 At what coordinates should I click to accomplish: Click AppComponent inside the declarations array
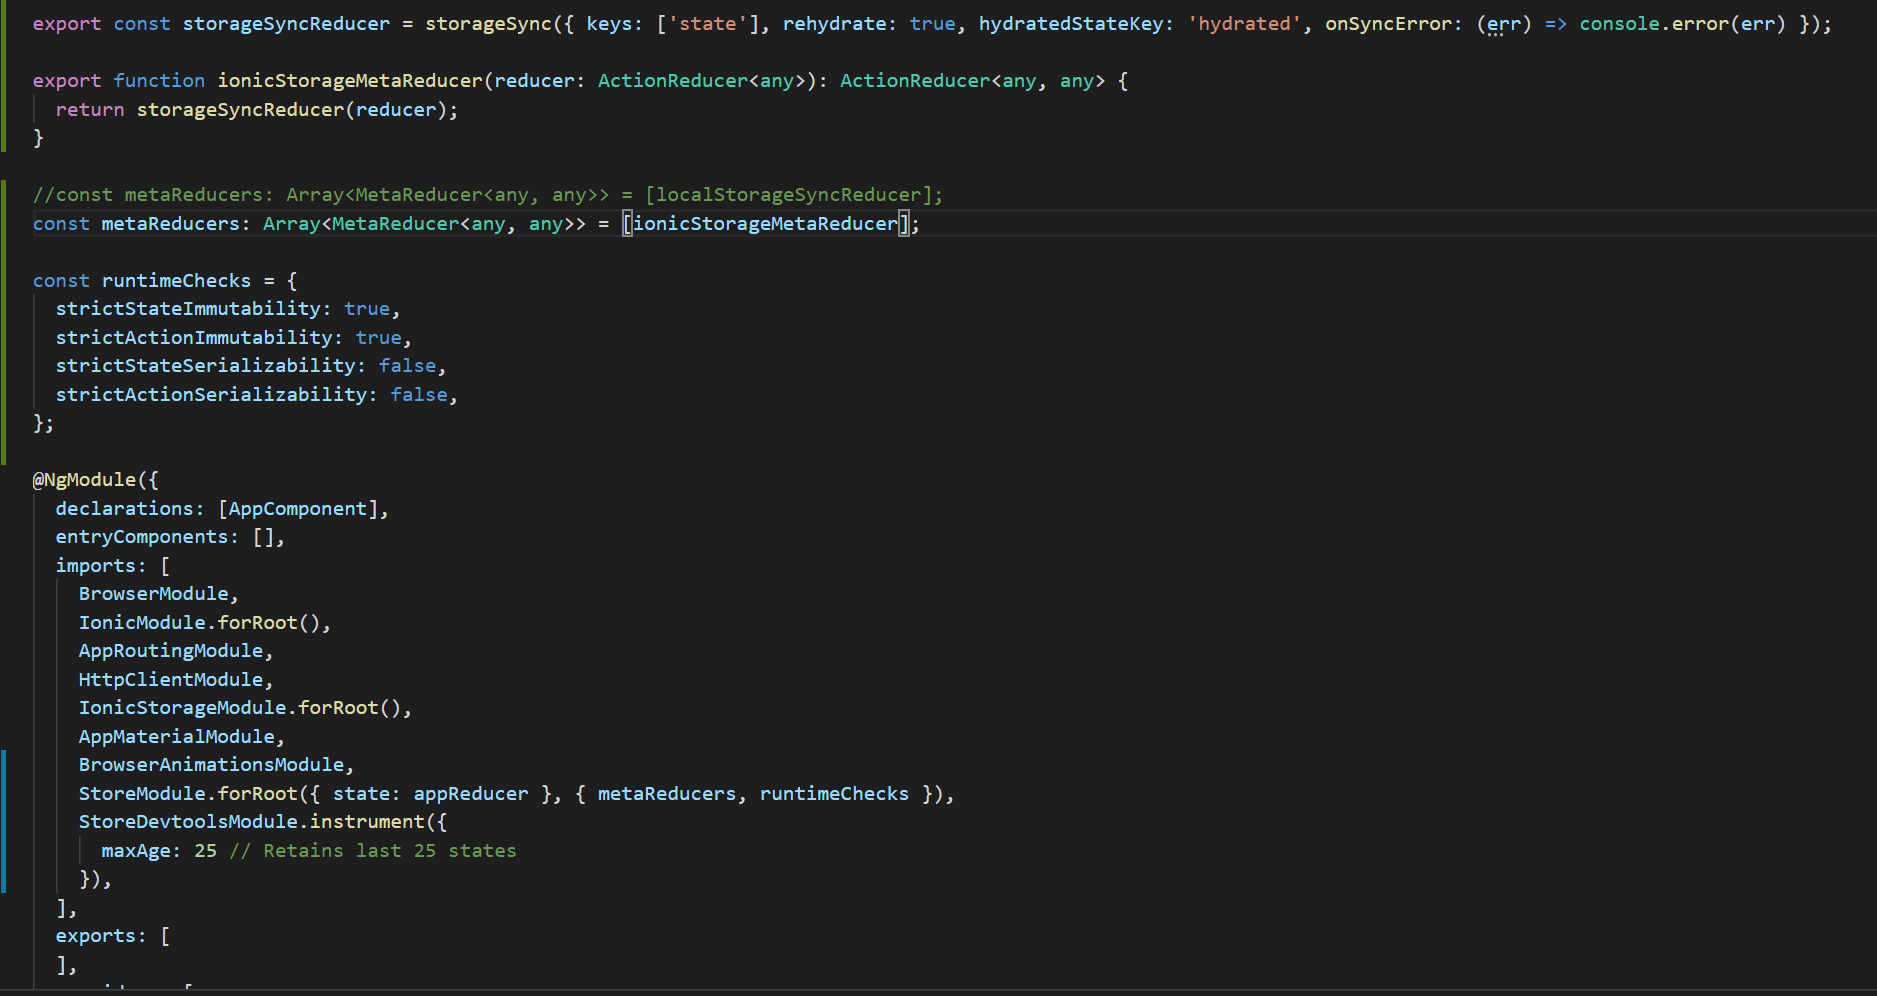[x=298, y=508]
